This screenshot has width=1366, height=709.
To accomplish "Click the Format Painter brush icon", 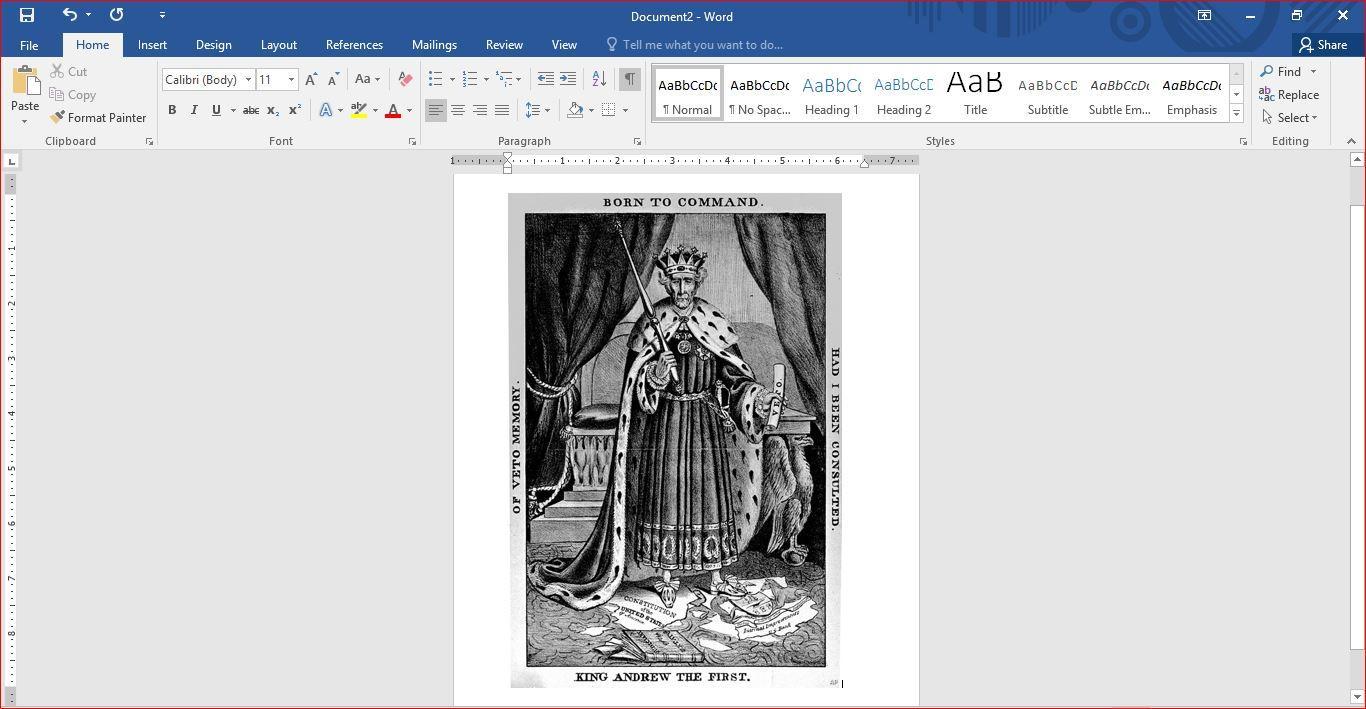I will tap(58, 117).
